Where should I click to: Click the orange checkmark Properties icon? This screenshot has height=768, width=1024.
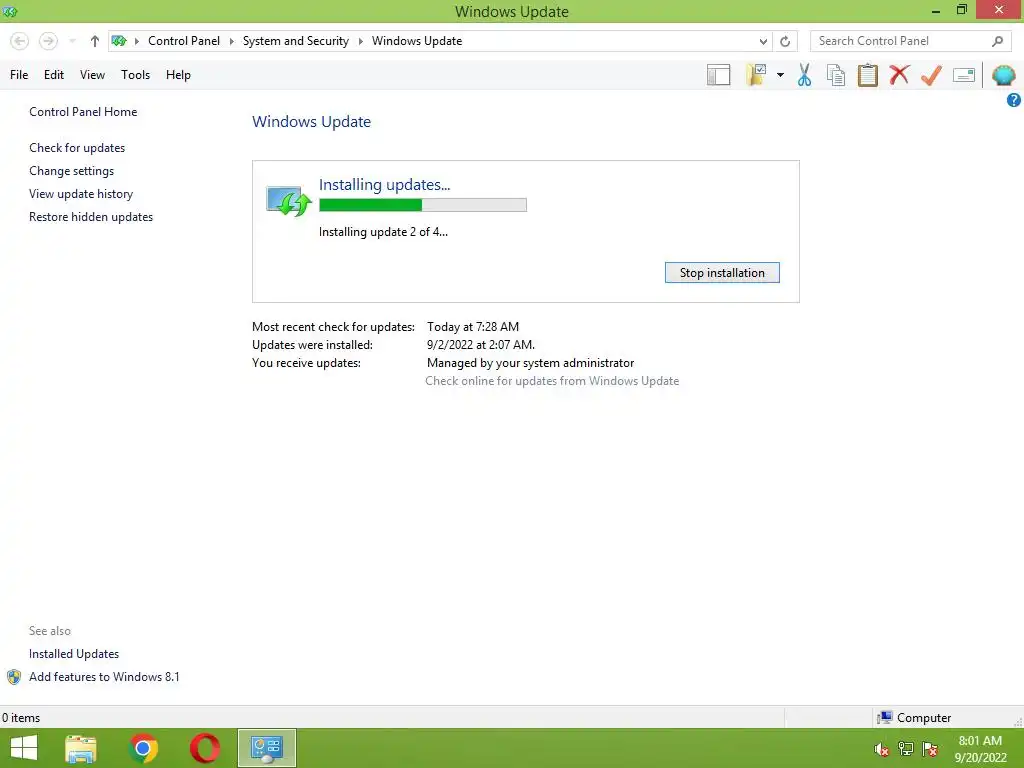coord(931,75)
